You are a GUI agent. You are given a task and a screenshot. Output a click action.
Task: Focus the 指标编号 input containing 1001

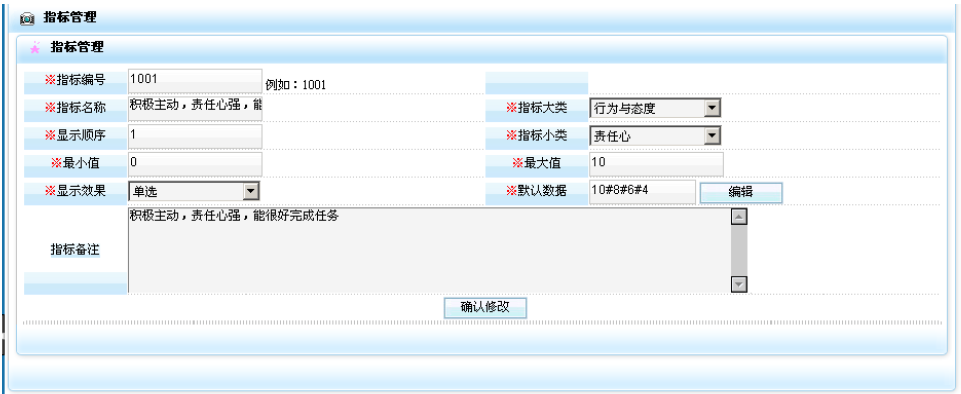point(195,80)
